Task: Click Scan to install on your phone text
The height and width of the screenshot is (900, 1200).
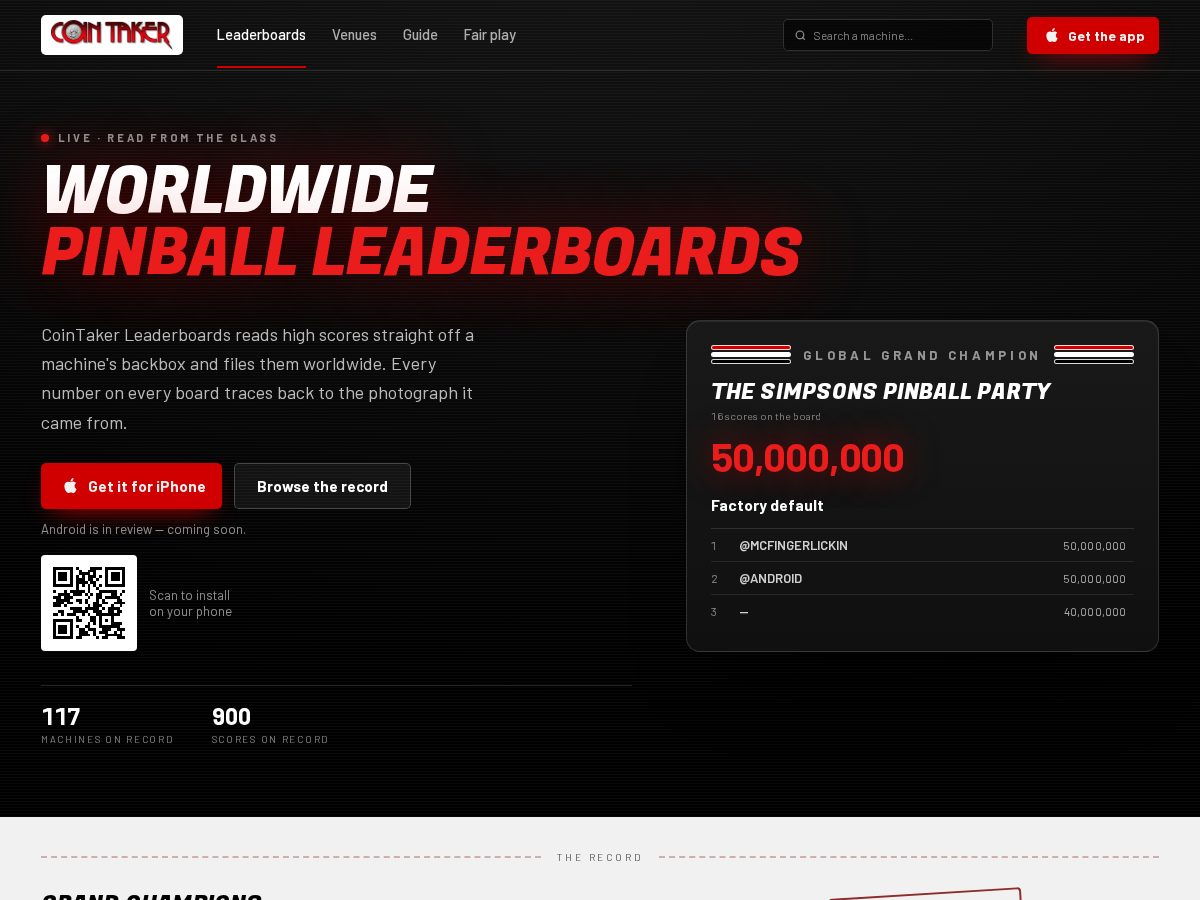Action: click(190, 603)
